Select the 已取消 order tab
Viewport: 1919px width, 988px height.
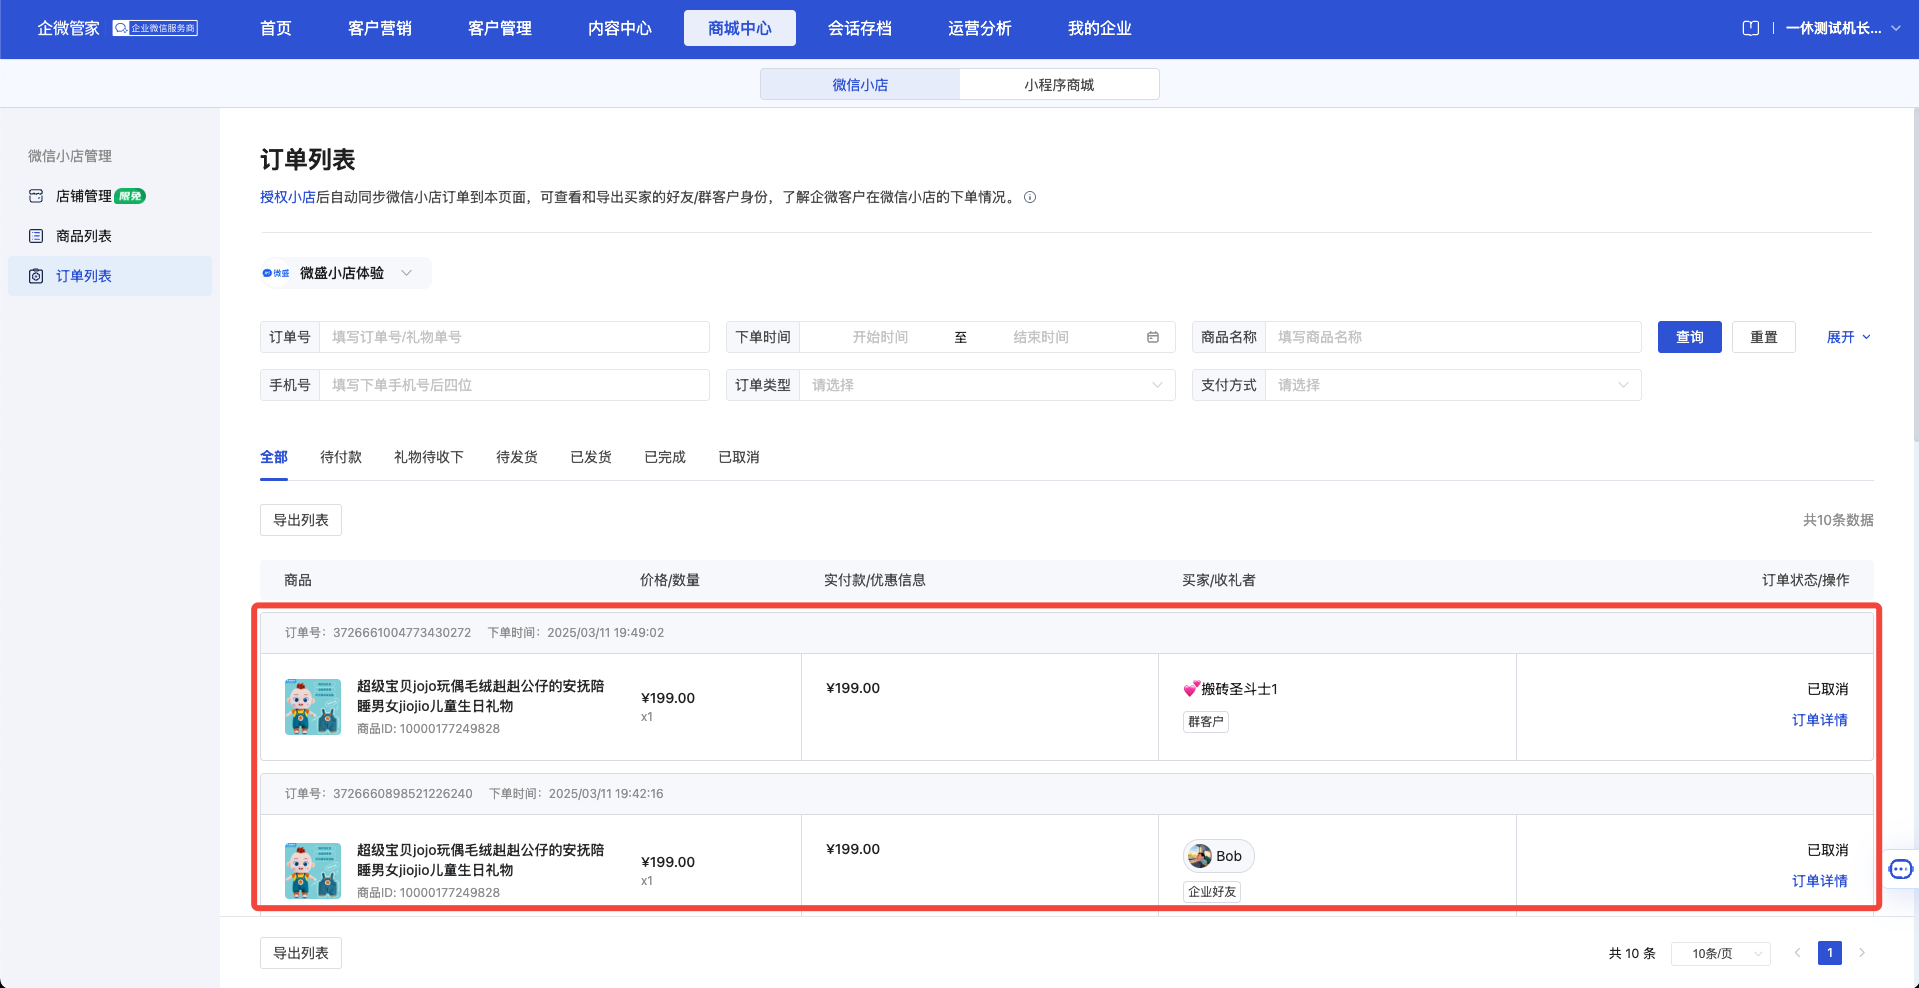click(739, 457)
